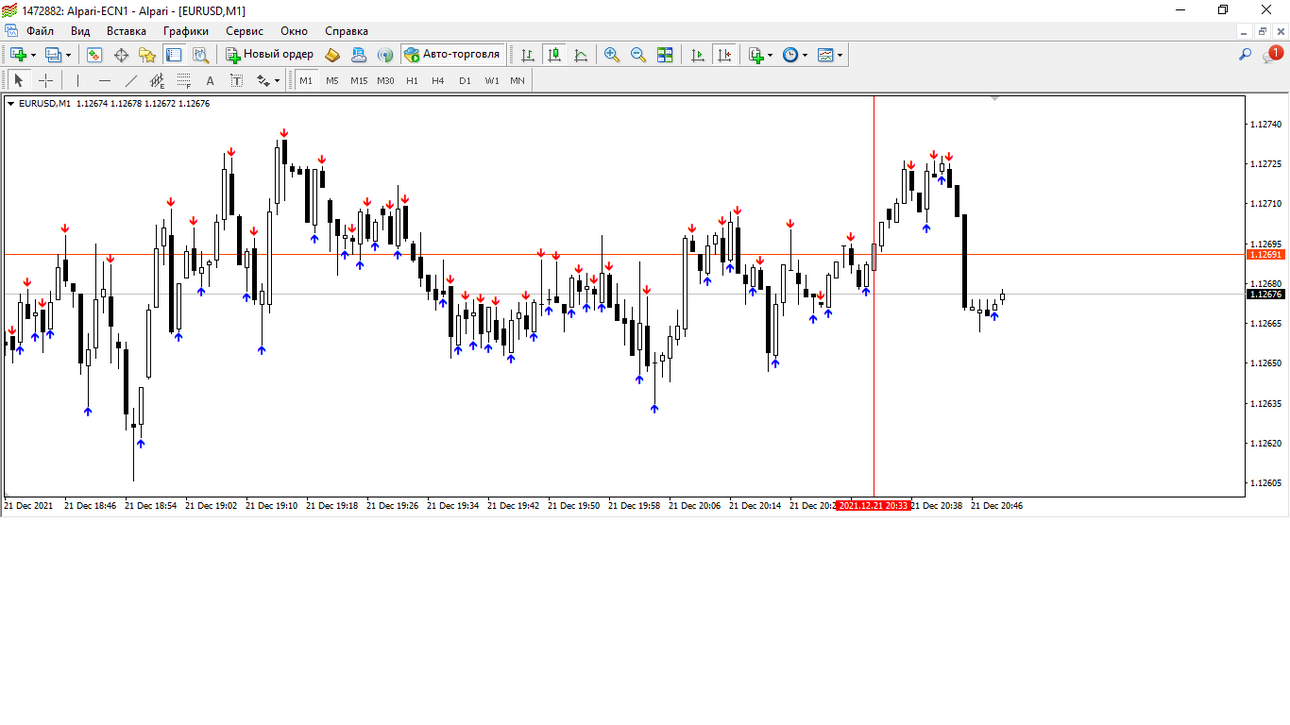Click the Profiles icon
This screenshot has width=1290, height=725.
(52, 55)
